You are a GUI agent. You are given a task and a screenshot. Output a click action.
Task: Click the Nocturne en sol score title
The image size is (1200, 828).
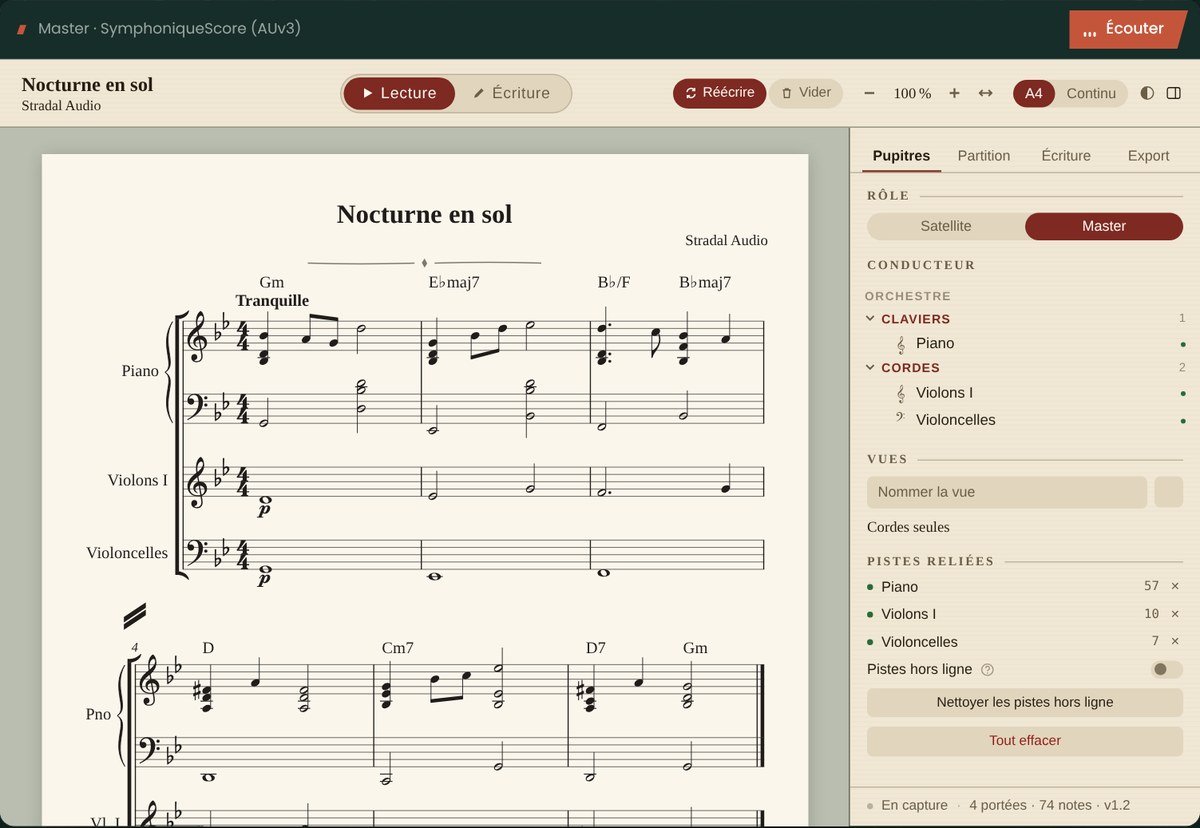point(424,214)
